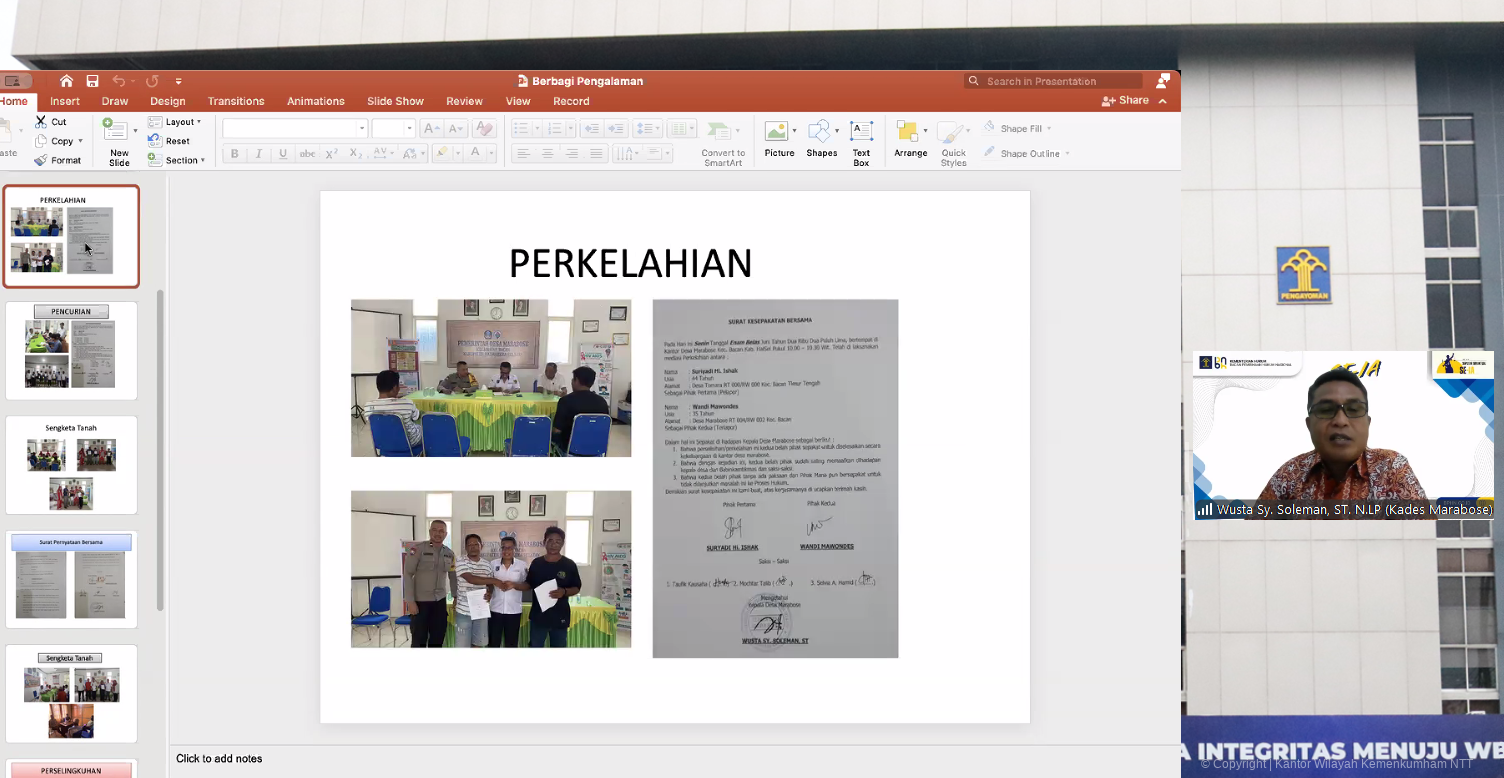Click the Cut scissors icon

pyautogui.click(x=42, y=122)
